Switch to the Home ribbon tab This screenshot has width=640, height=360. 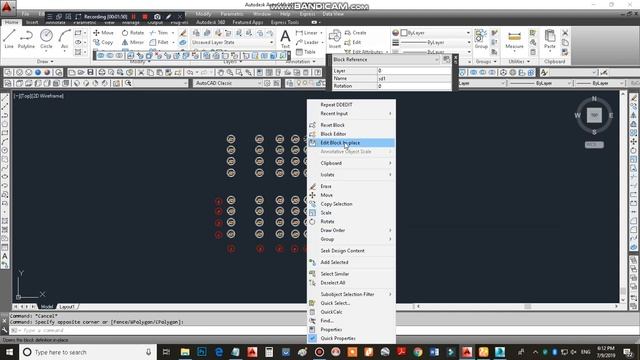pyautogui.click(x=11, y=22)
